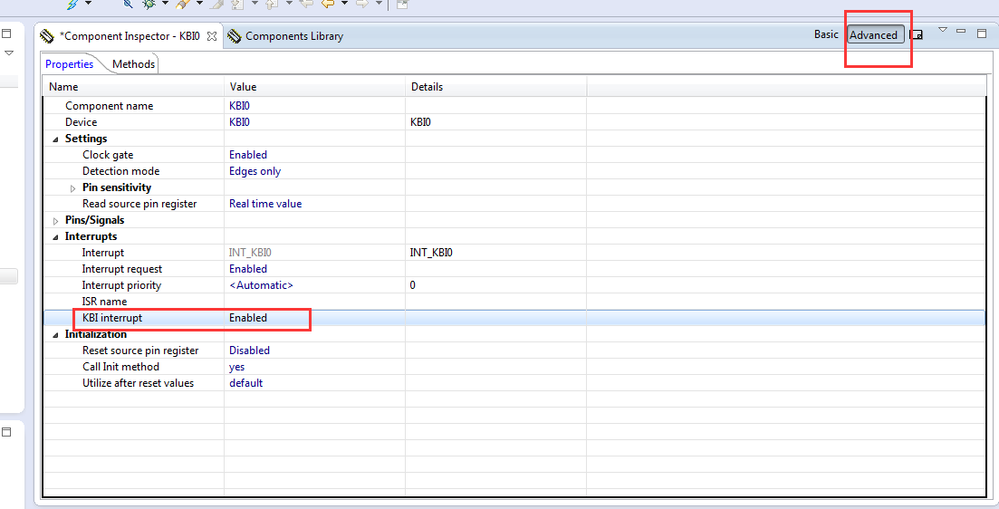Open the view menu triangle in Component Inspector
The image size is (999, 509).
[943, 29]
